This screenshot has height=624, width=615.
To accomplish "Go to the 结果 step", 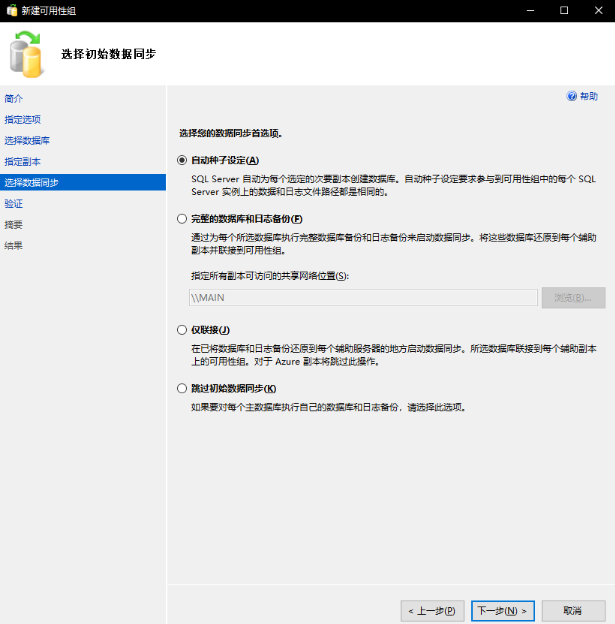I will [14, 245].
